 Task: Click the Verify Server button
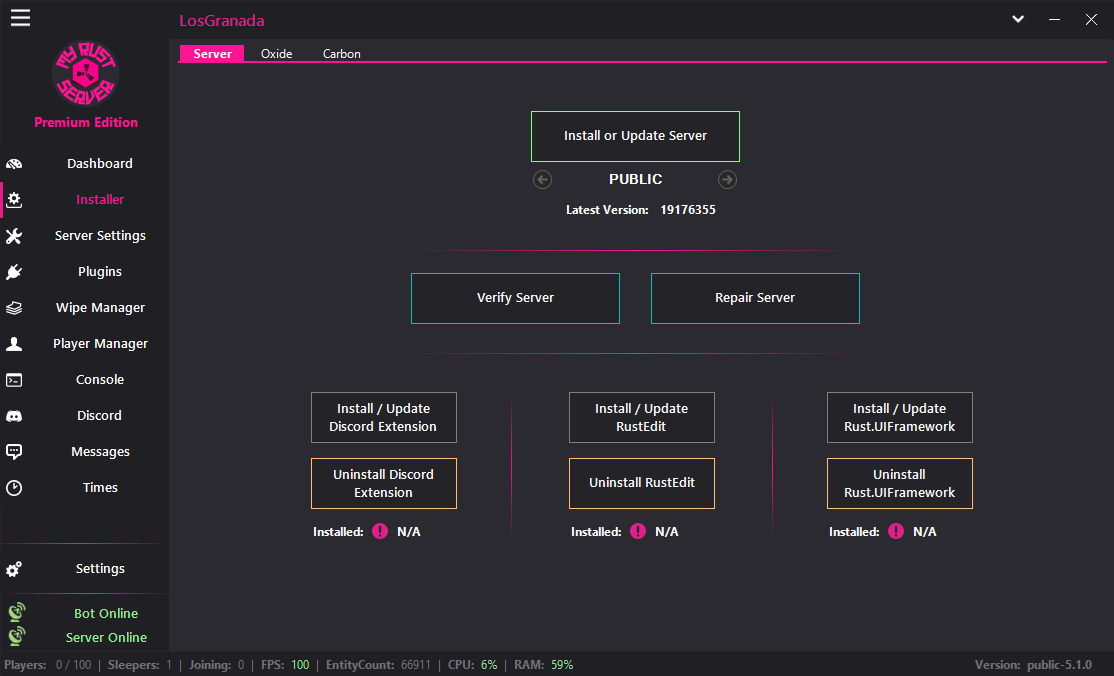(515, 299)
